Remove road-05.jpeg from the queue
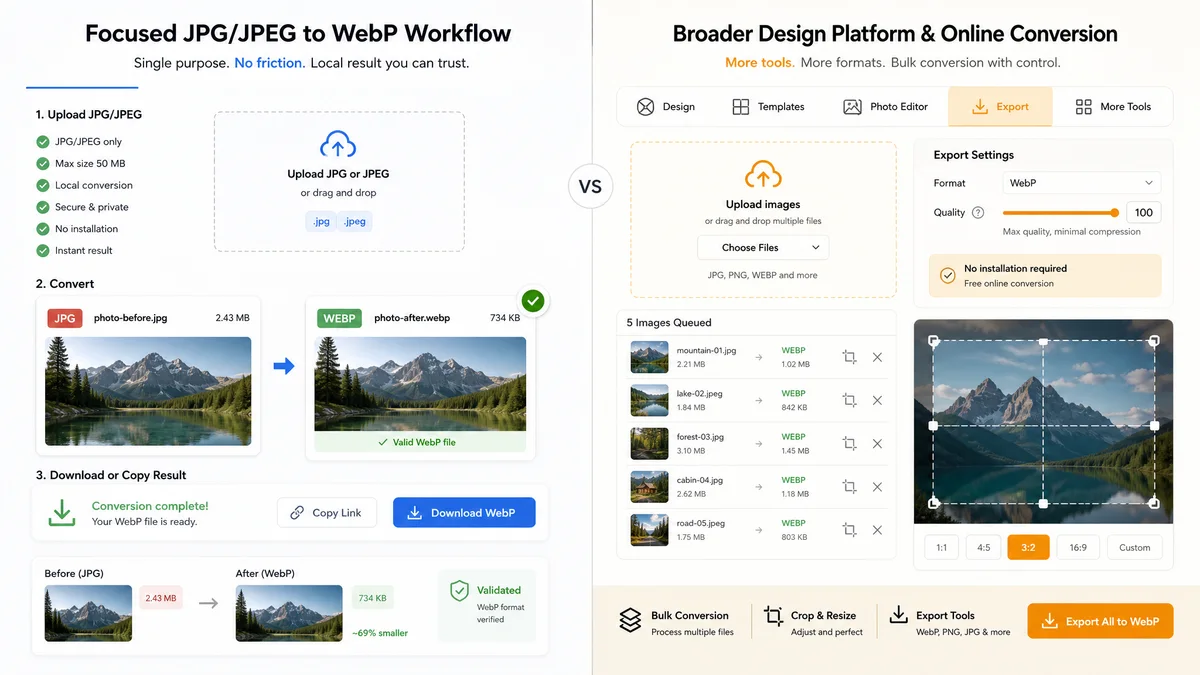1200x675 pixels. coord(877,530)
